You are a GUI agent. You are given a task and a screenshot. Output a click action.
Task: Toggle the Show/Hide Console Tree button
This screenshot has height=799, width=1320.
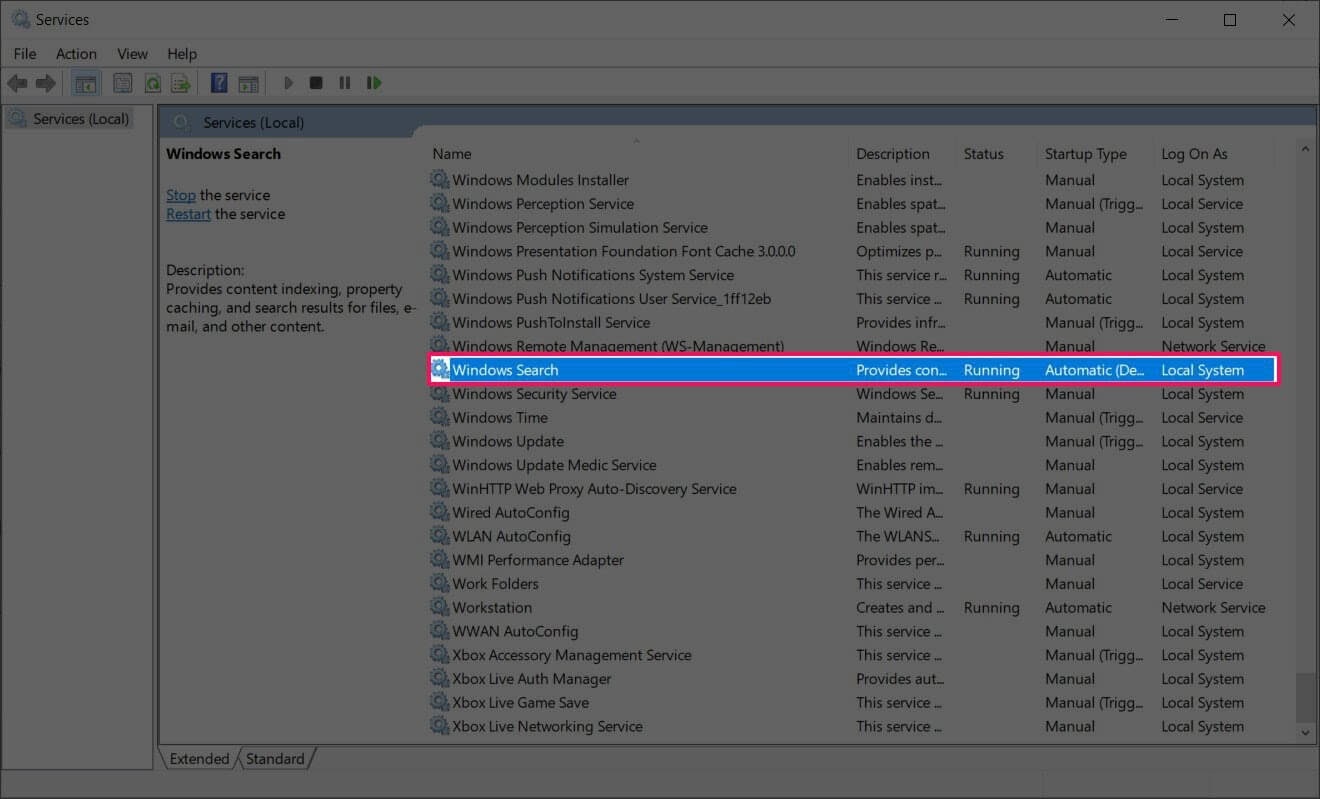tap(86, 83)
